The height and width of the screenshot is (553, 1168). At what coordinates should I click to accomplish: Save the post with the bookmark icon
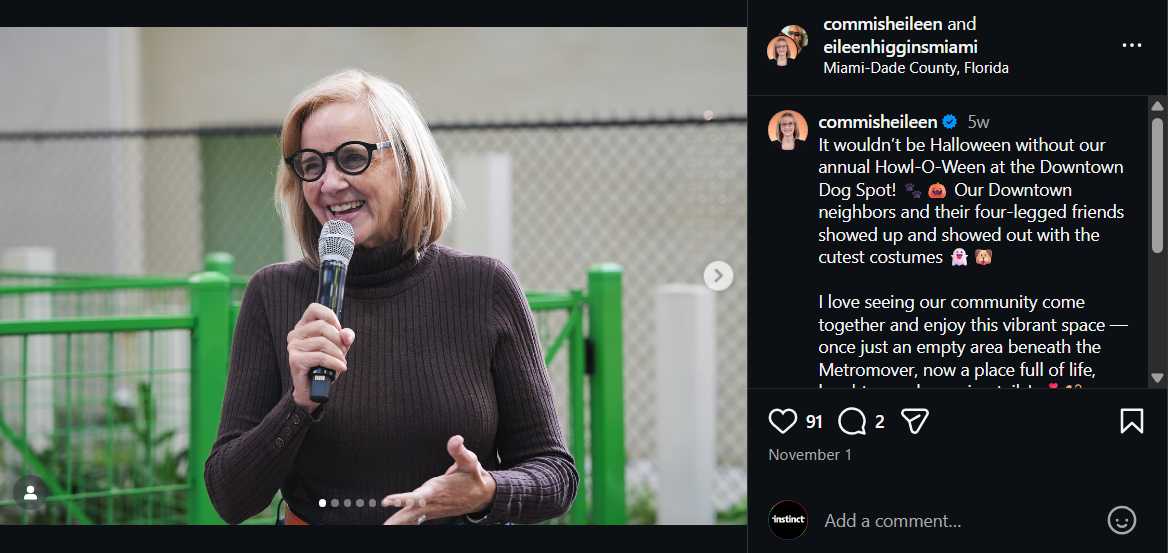tap(1131, 421)
